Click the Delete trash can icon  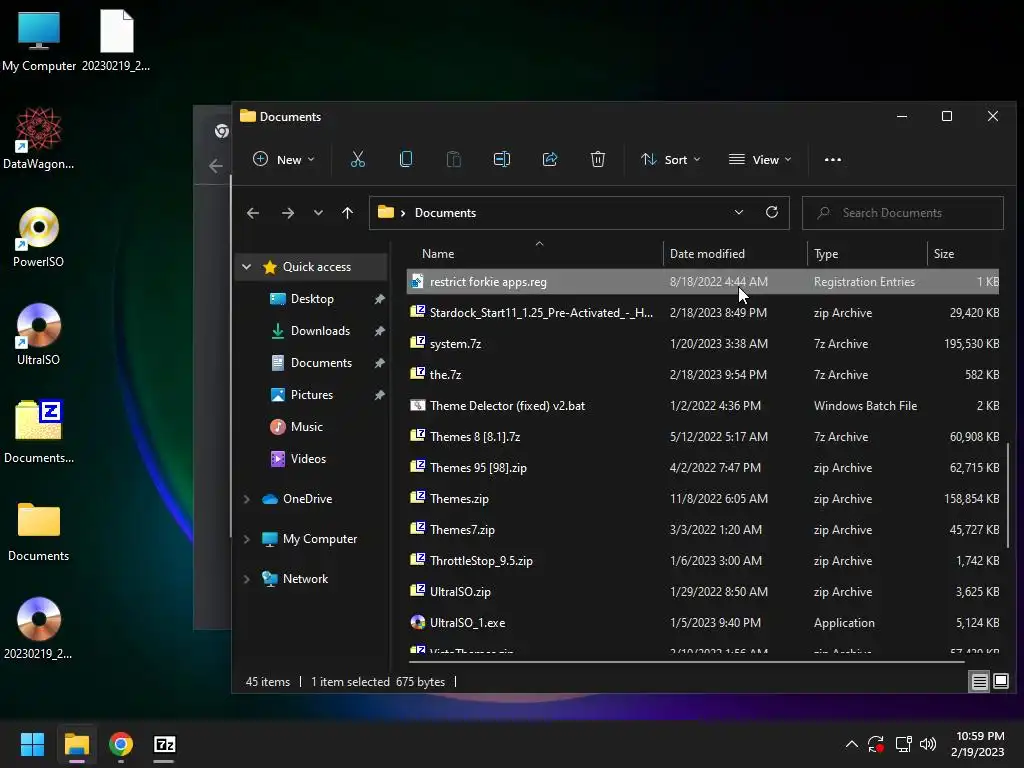point(598,159)
